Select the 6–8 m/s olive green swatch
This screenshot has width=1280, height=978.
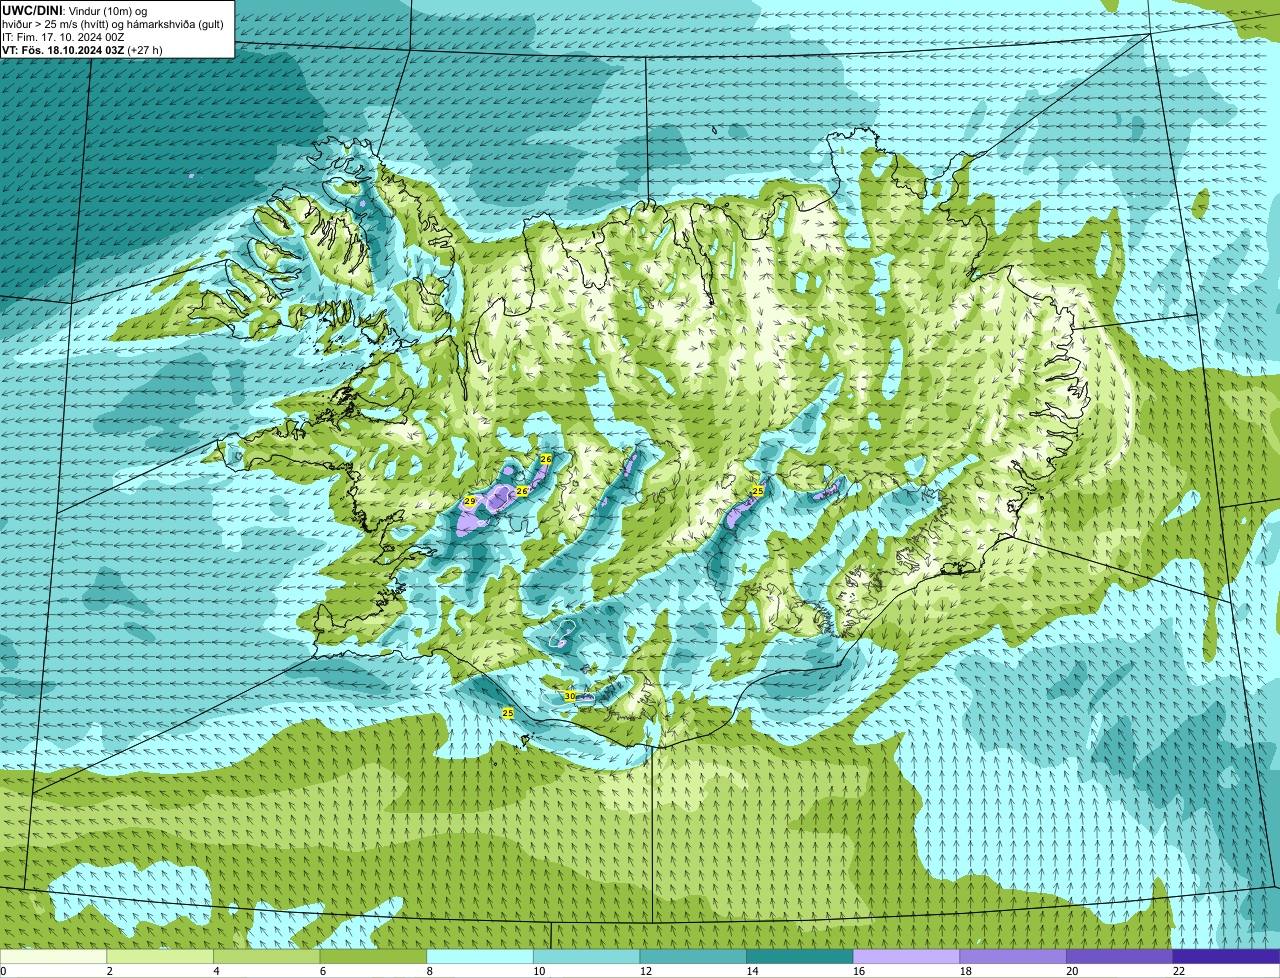click(x=373, y=956)
